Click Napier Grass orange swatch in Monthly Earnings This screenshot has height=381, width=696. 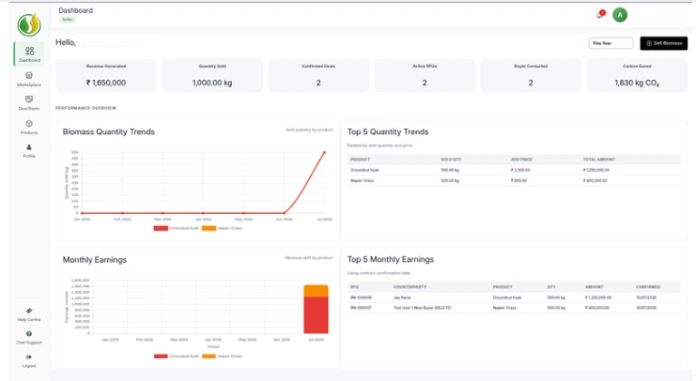[209, 356]
